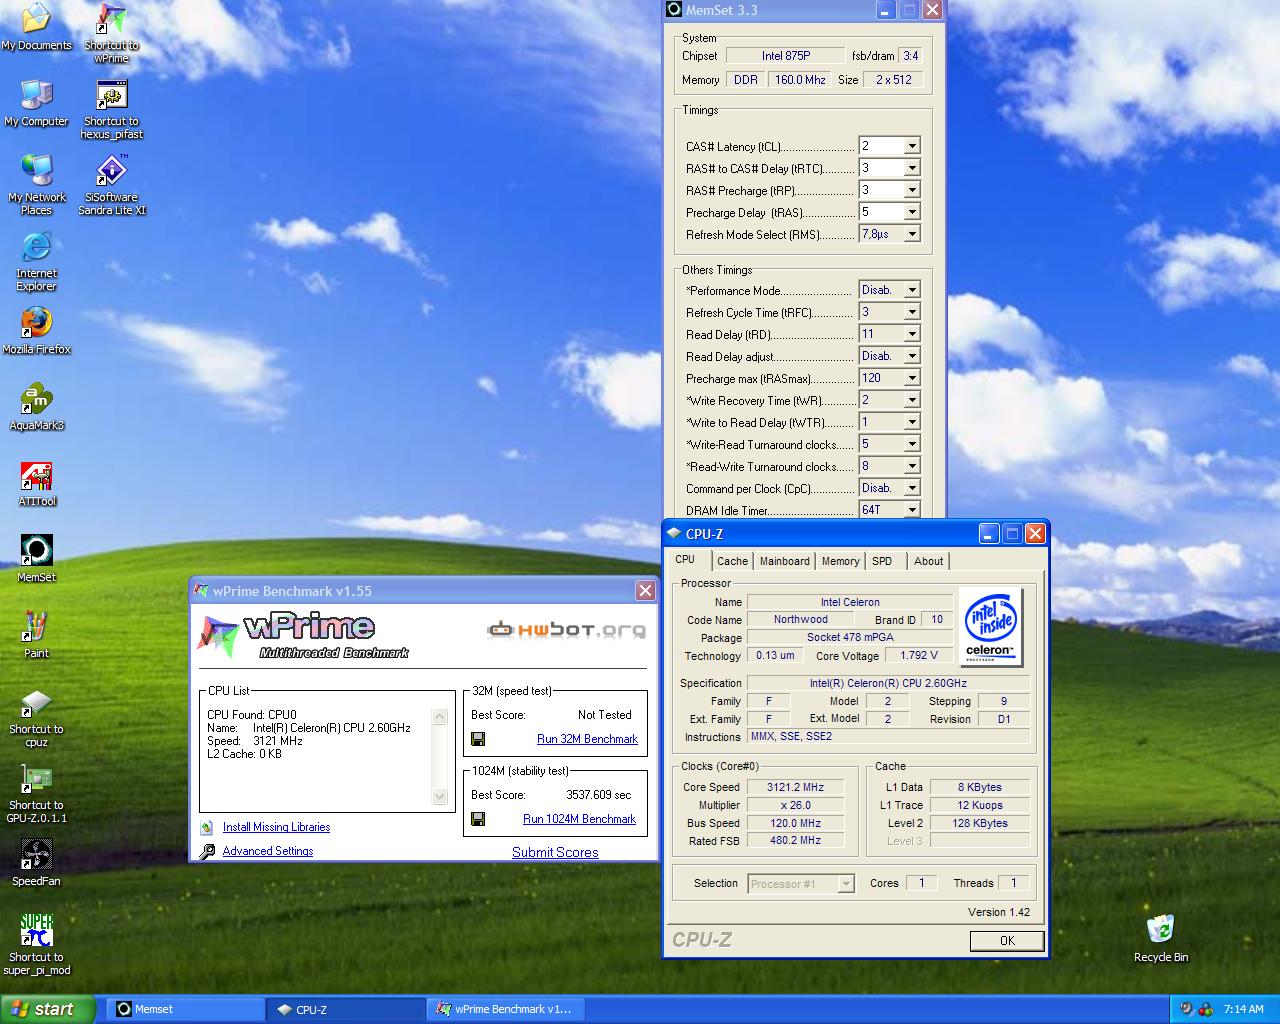Screen dimensions: 1280x1024
Task: Launch Mozilla Firefox desktop icon
Action: click(36, 331)
